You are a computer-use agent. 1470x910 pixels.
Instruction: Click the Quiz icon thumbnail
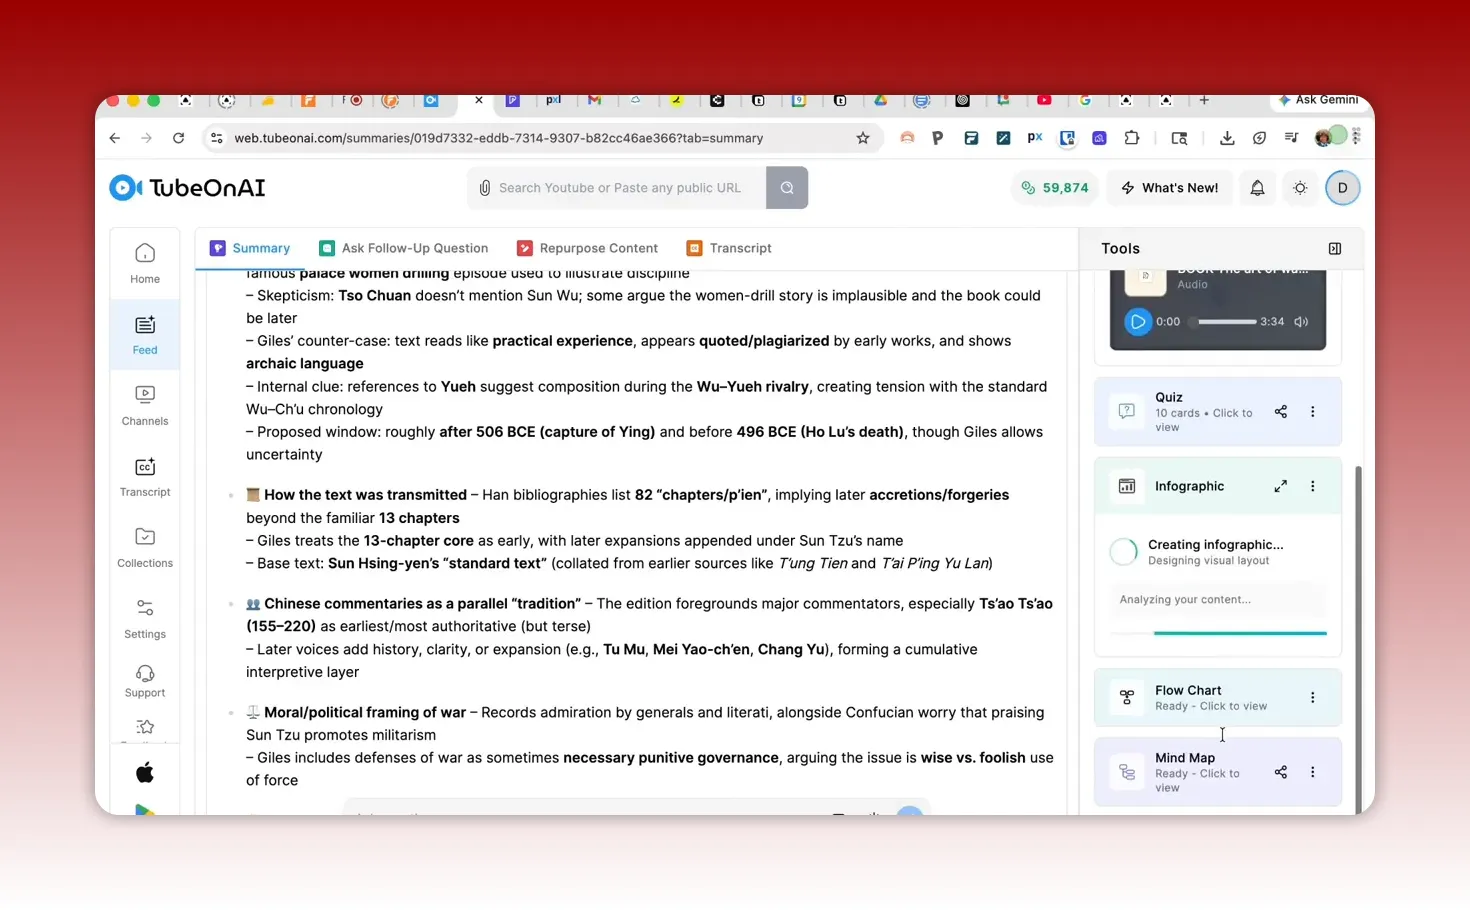click(x=1127, y=411)
